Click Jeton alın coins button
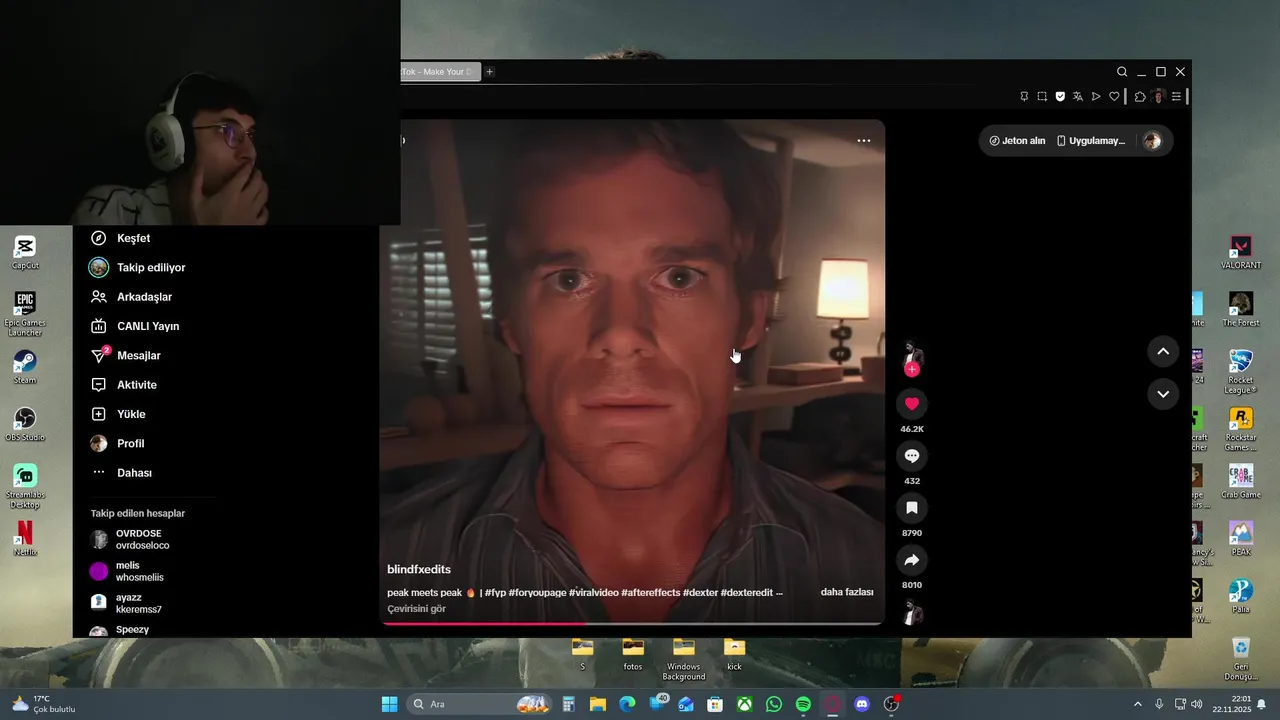 [1017, 141]
